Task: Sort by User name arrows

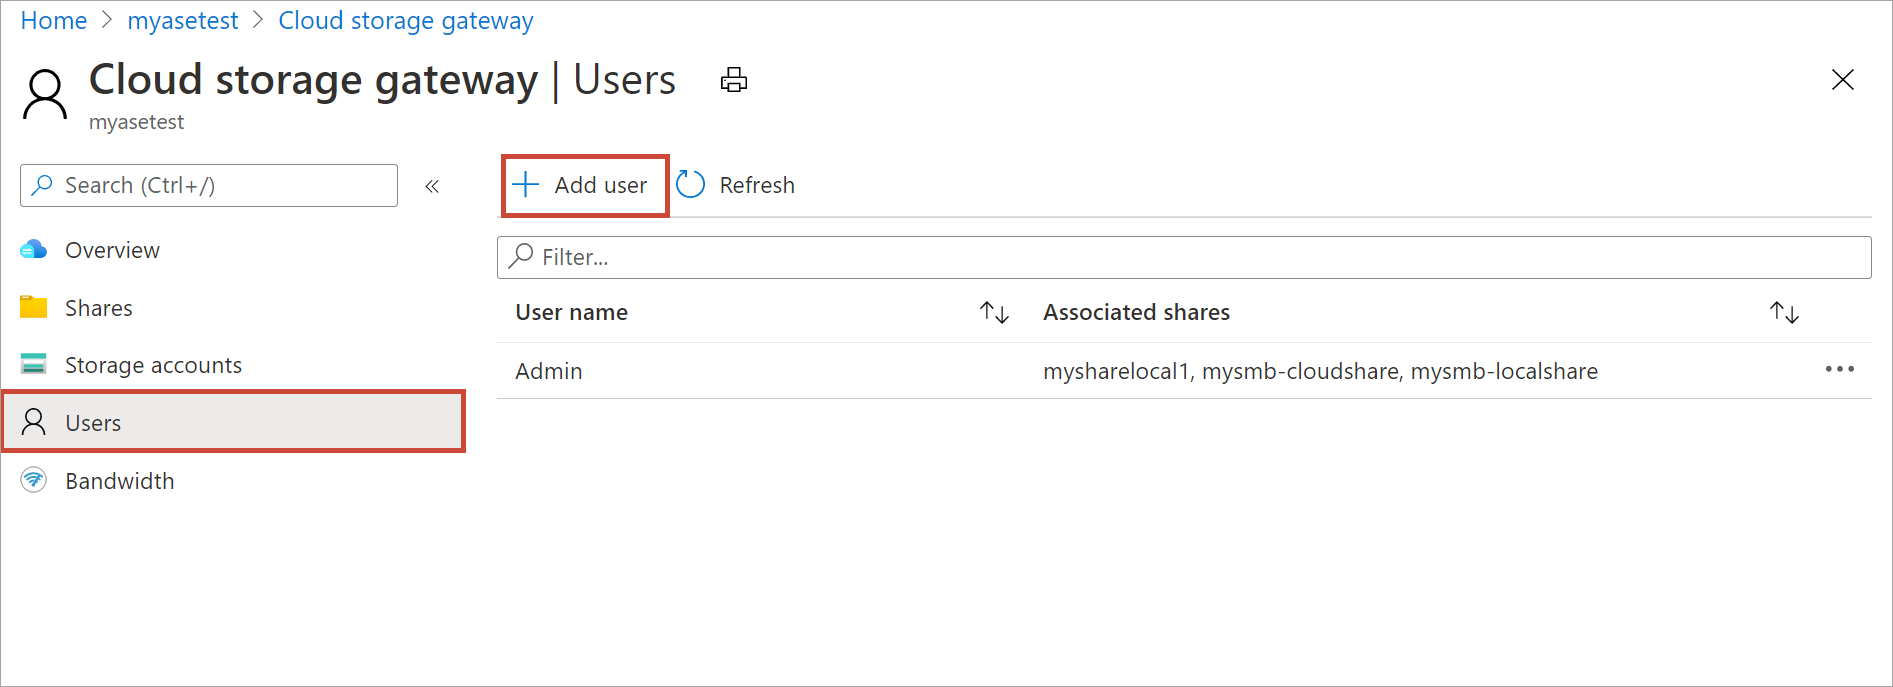Action: 994,313
